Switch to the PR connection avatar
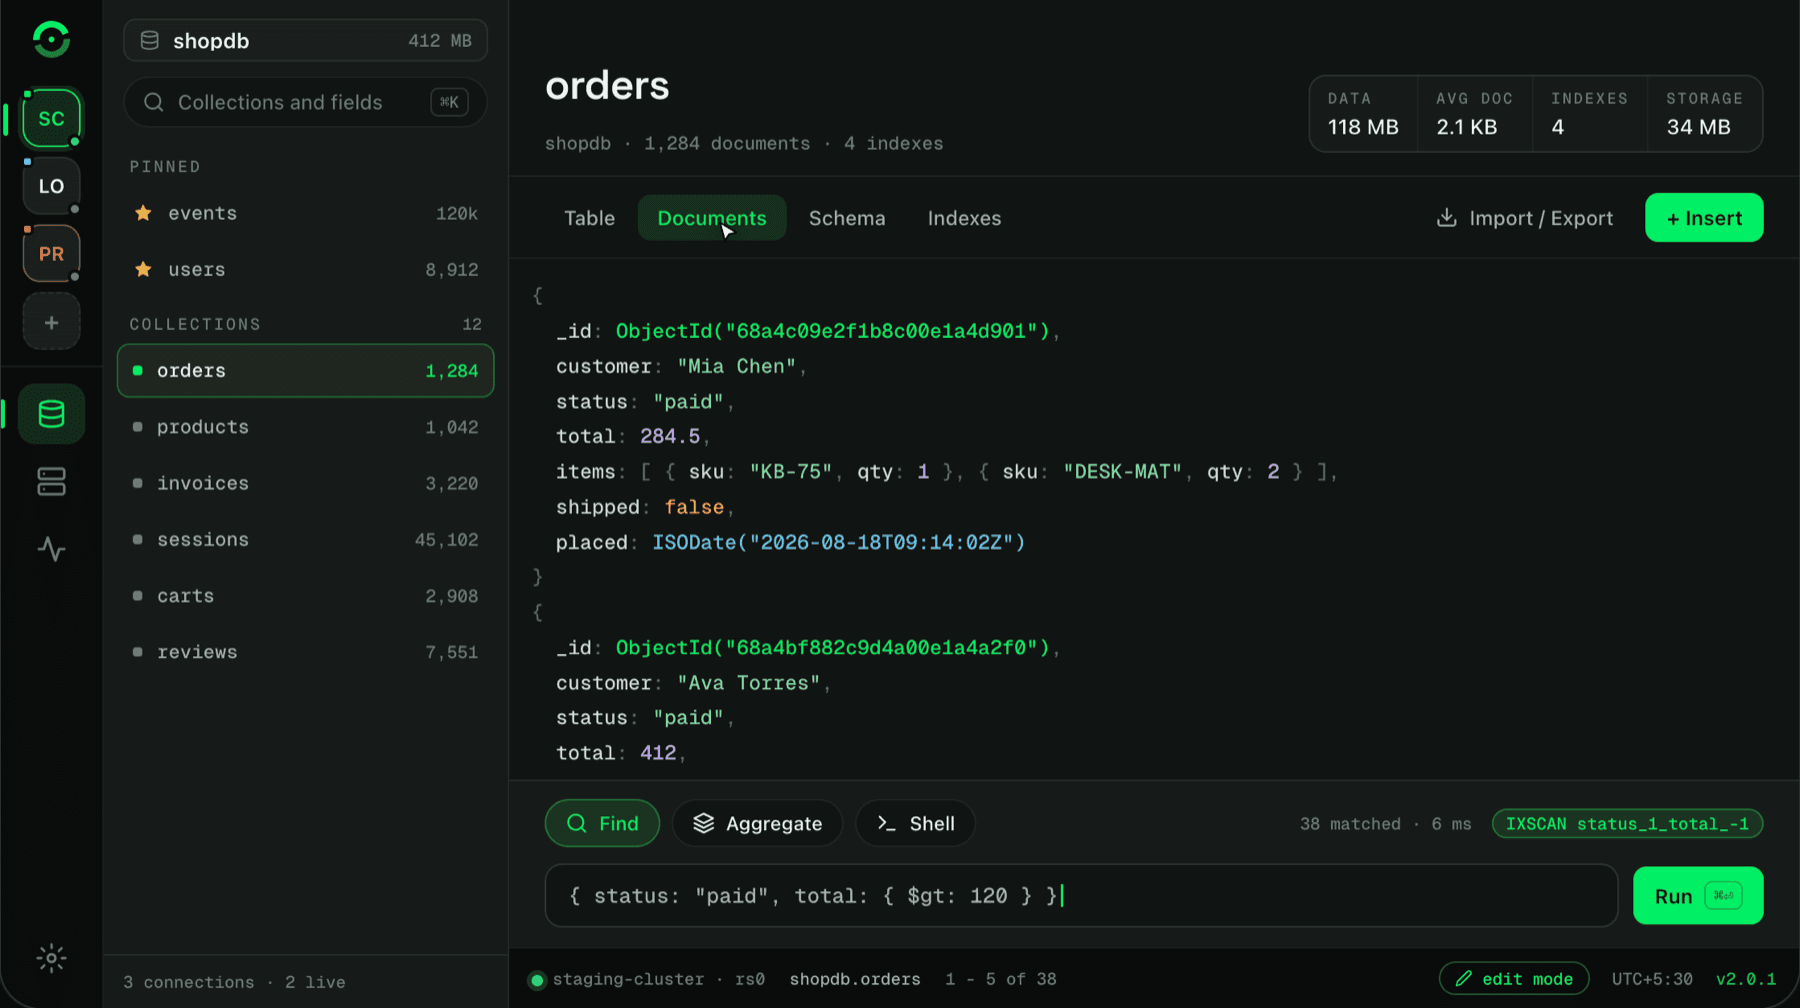1800x1008 pixels. coord(51,254)
